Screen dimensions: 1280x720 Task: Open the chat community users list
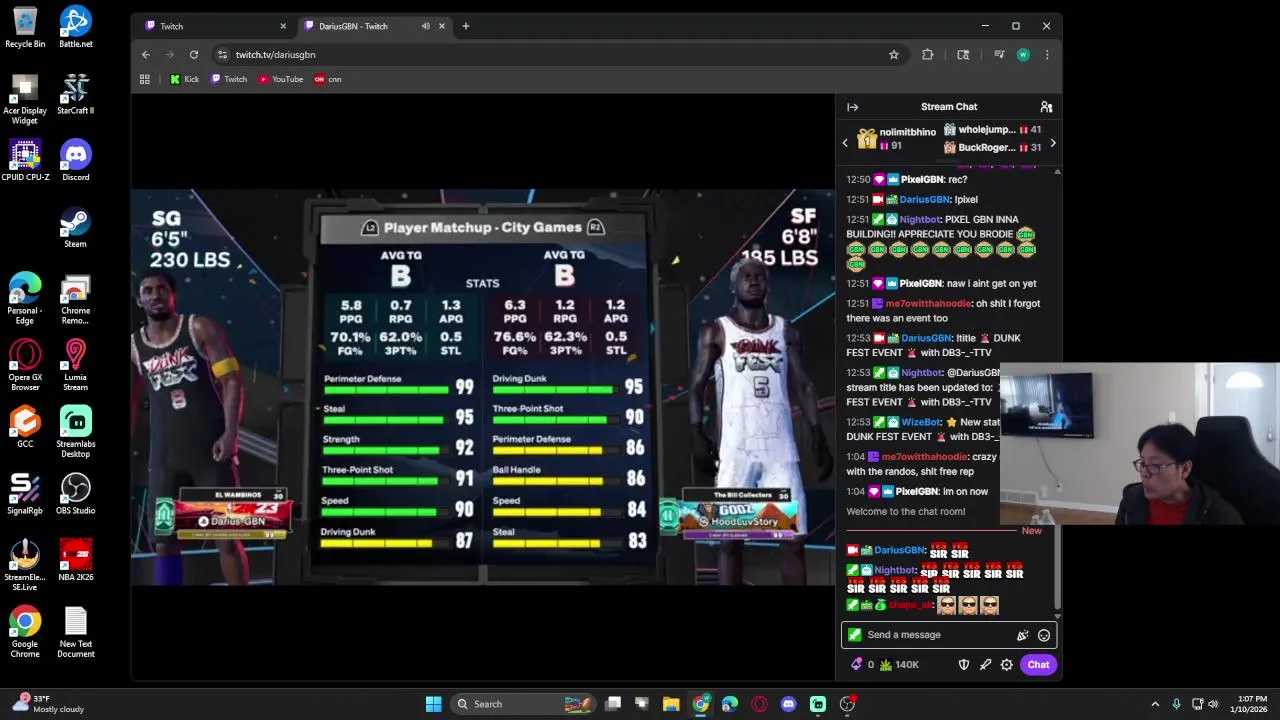[x=1046, y=107]
